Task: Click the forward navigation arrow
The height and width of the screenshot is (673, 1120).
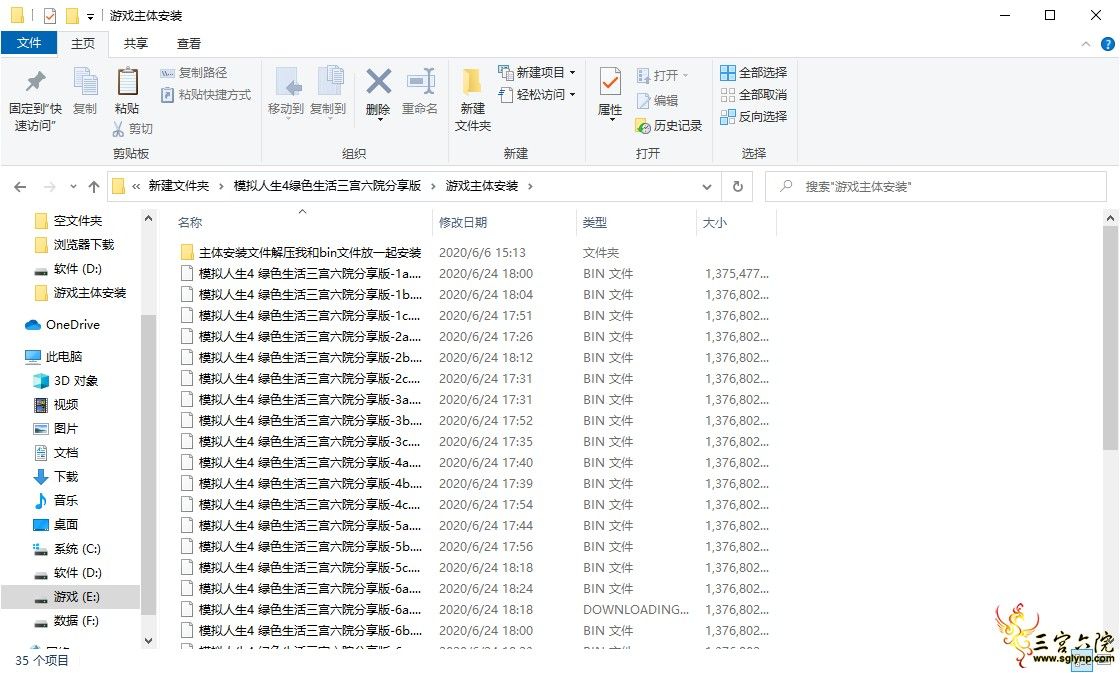Action: tap(49, 186)
